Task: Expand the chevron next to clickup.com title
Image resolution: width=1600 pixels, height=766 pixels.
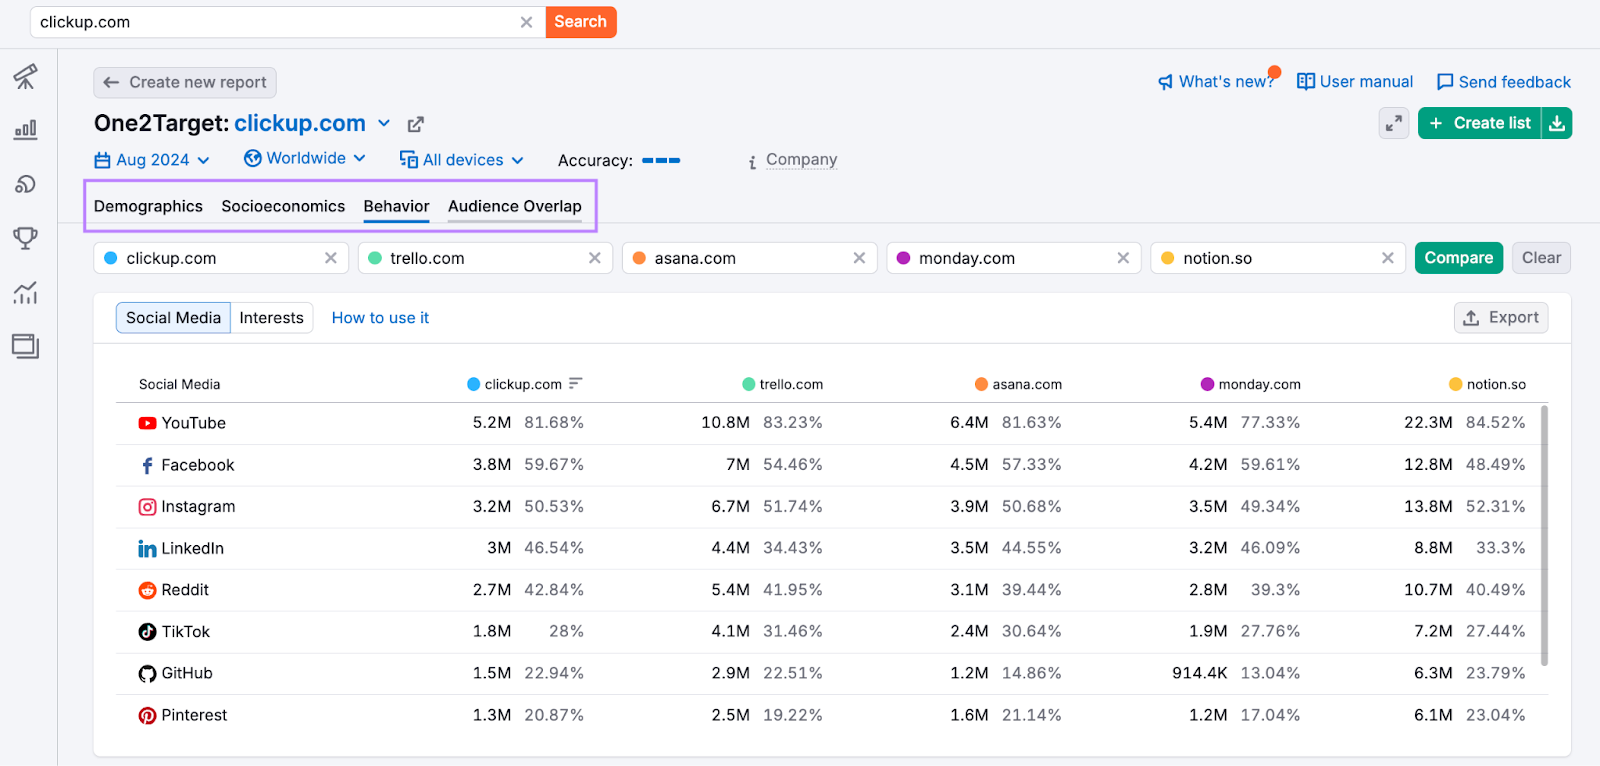Action: tap(384, 123)
